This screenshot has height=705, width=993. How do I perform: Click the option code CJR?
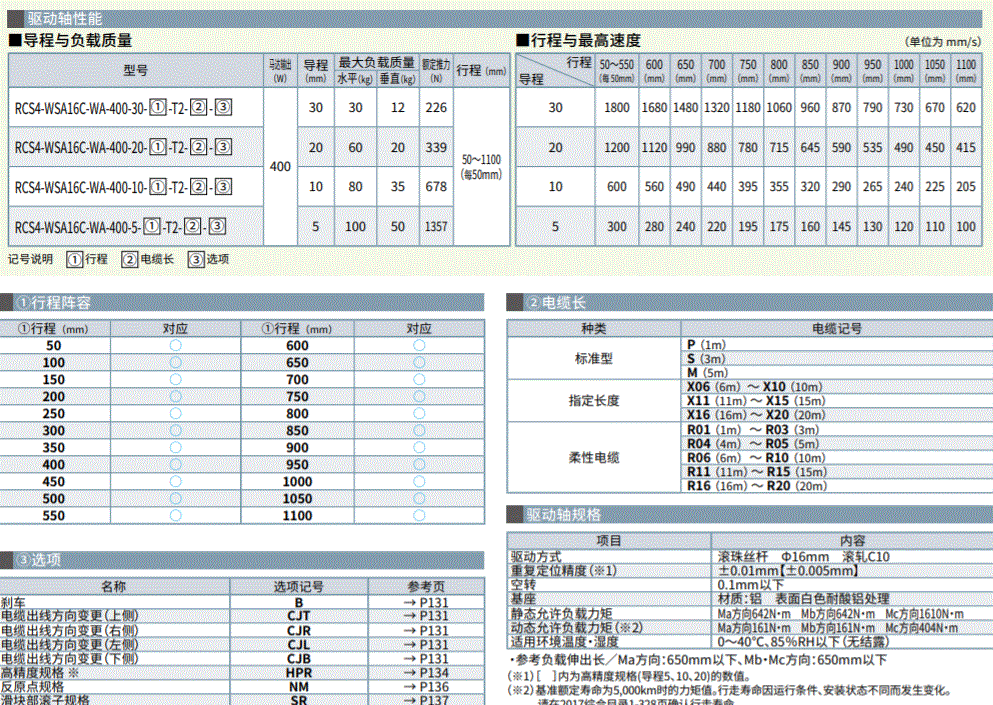click(299, 631)
